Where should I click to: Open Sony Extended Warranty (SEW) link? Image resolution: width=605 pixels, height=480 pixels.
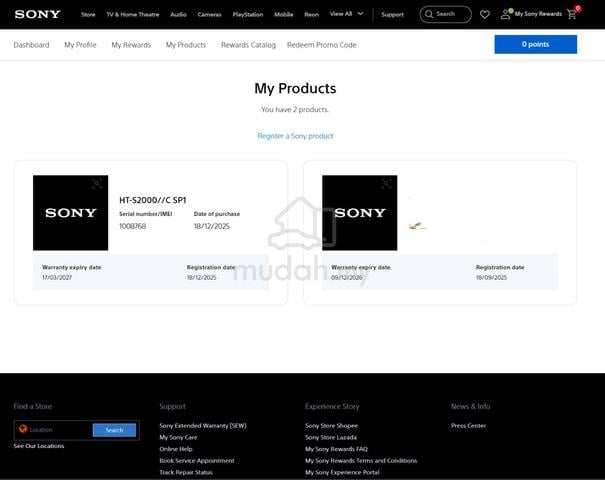click(203, 426)
